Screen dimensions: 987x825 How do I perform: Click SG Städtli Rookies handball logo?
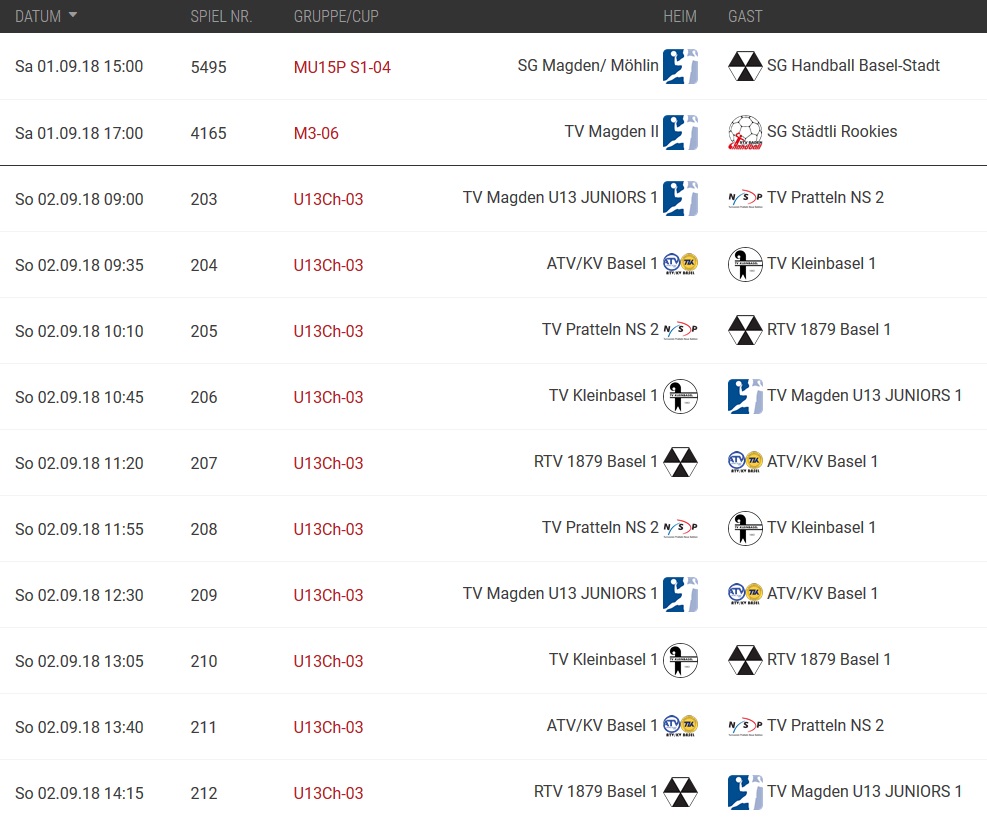coord(745,132)
